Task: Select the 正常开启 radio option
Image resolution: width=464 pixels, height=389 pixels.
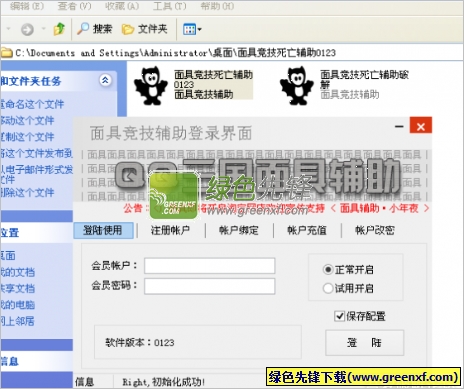Action: point(328,269)
